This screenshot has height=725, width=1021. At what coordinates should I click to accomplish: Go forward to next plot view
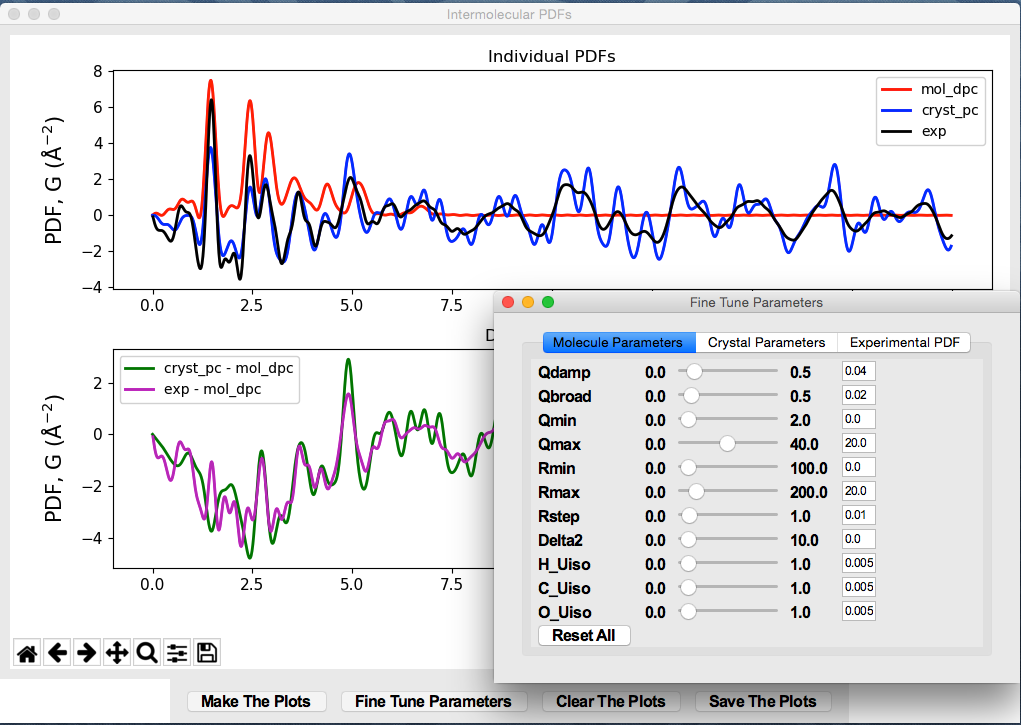(87, 653)
